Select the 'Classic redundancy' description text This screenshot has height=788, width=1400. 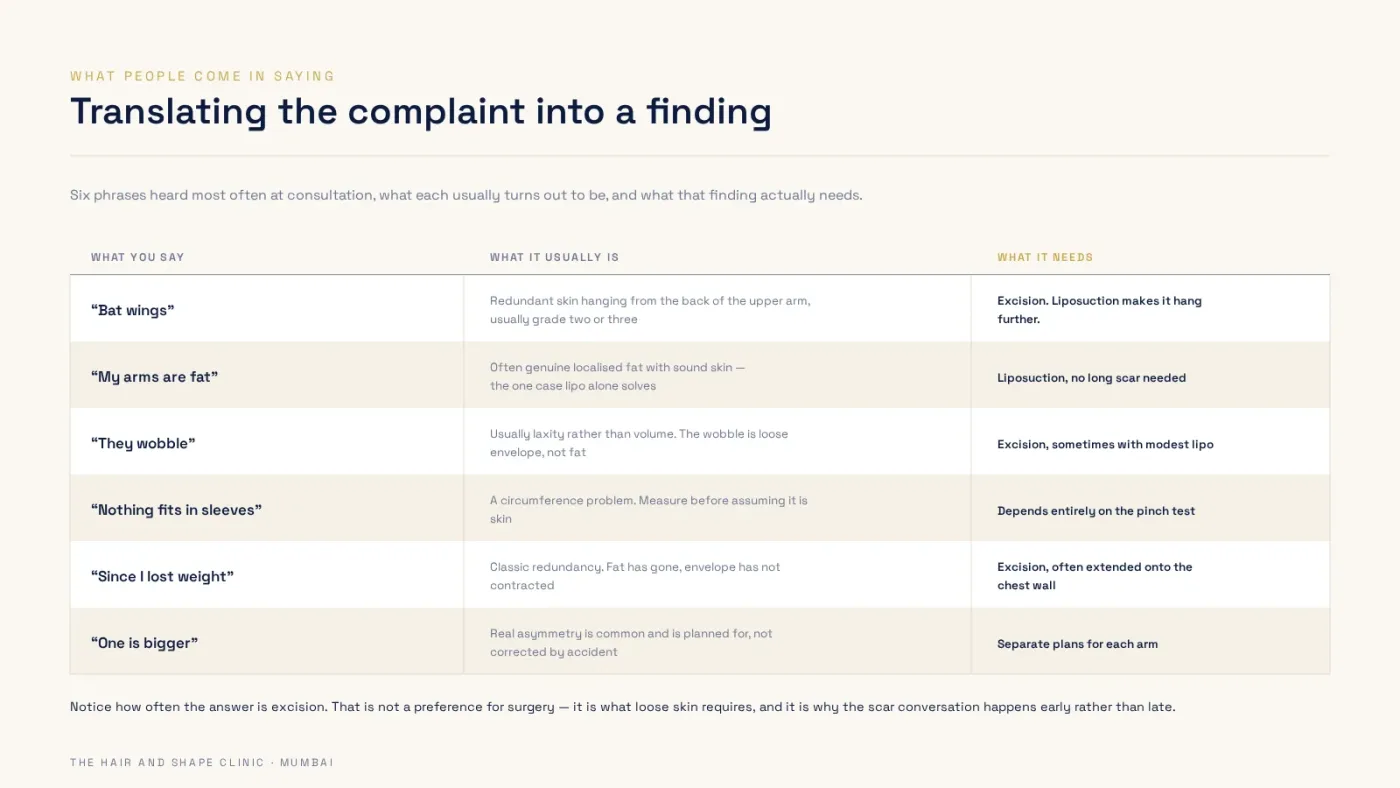tap(635, 576)
